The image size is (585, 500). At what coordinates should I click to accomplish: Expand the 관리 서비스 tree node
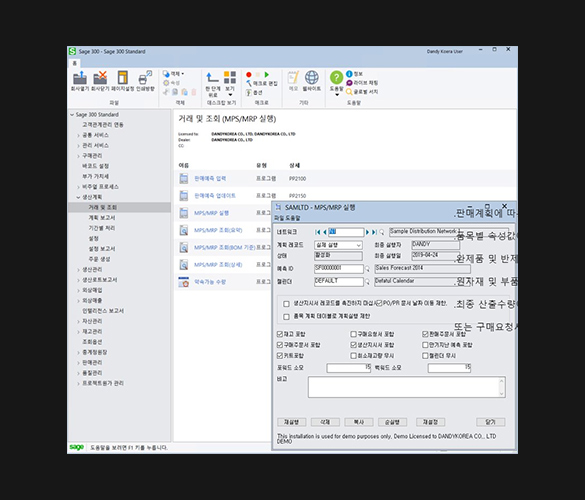pyautogui.click(x=78, y=146)
